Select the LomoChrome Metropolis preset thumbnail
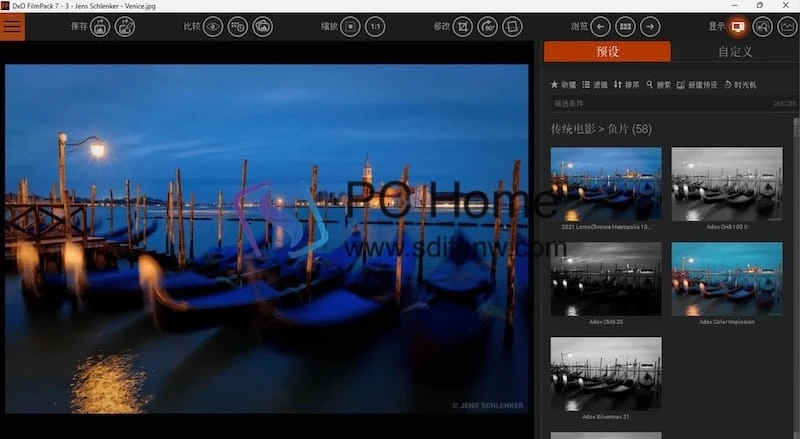800x439 pixels. pyautogui.click(x=606, y=184)
